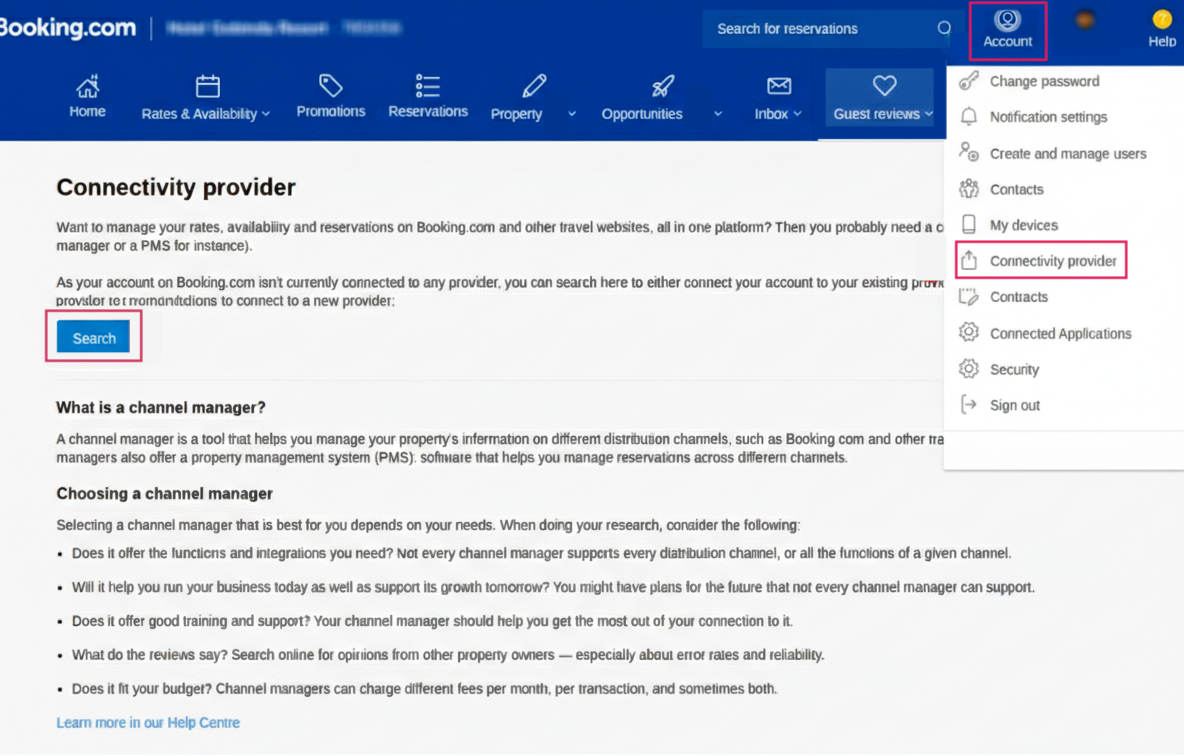Viewport: 1184px width, 756px height.
Task: Click the Connectivity provider page heading
Action: (x=176, y=187)
